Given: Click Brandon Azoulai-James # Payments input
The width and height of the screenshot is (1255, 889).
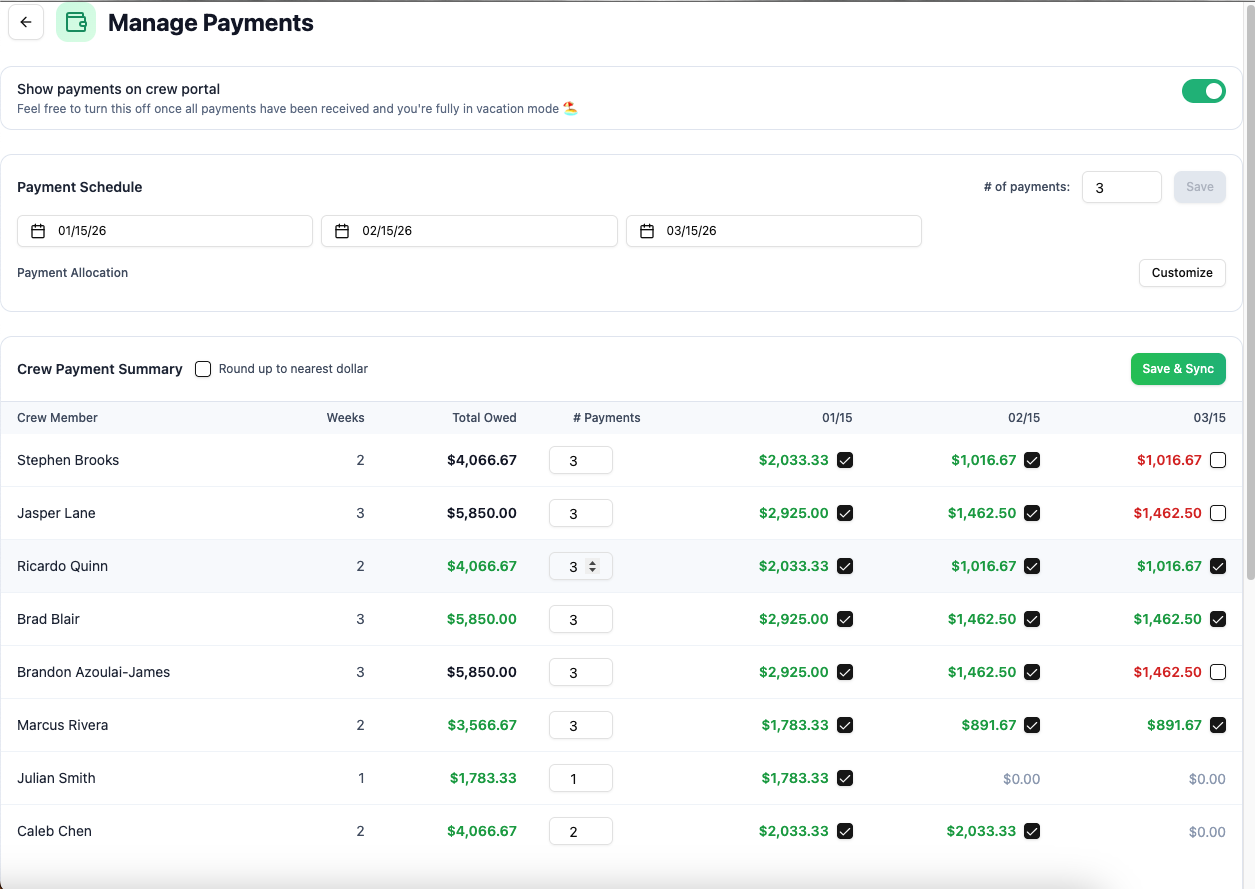Looking at the screenshot, I should [x=580, y=672].
